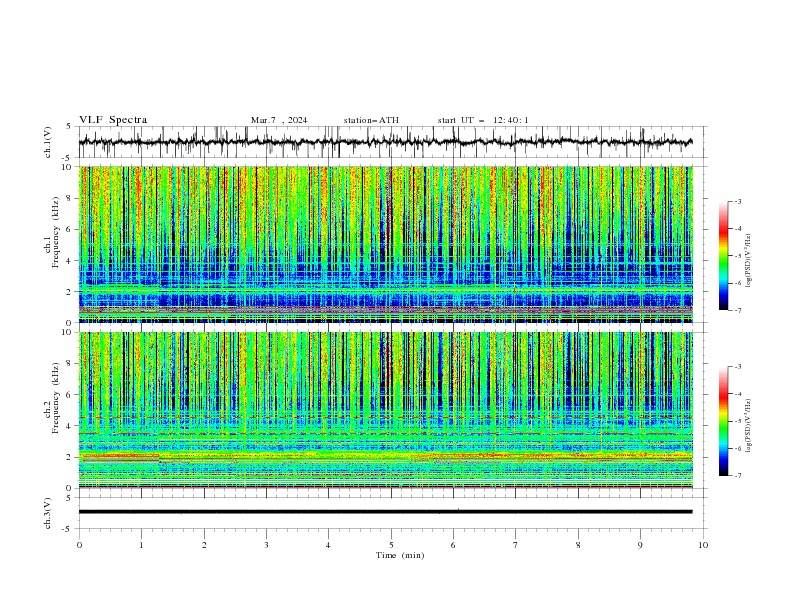This screenshot has width=792, height=612.
Task: Click the "8" time-axis tick label
Action: 578,545
